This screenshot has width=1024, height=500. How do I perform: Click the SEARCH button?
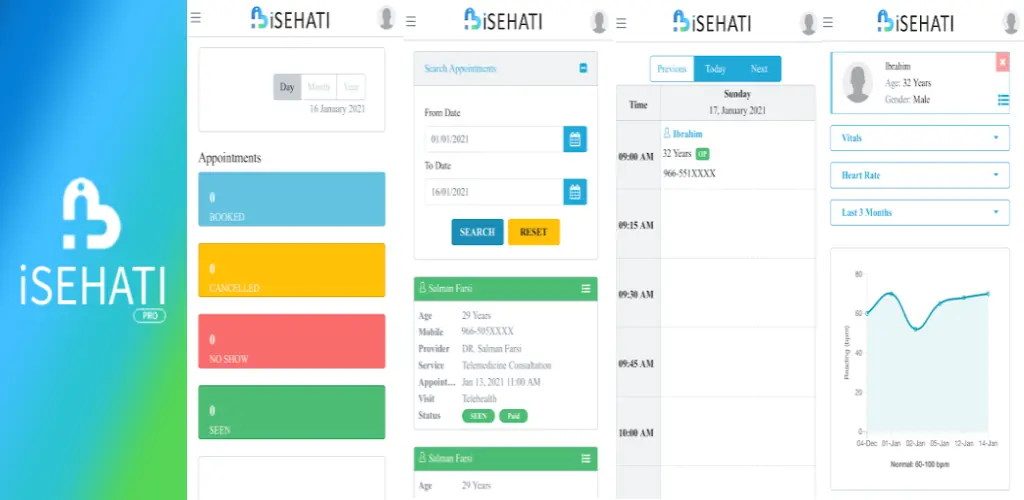point(477,232)
